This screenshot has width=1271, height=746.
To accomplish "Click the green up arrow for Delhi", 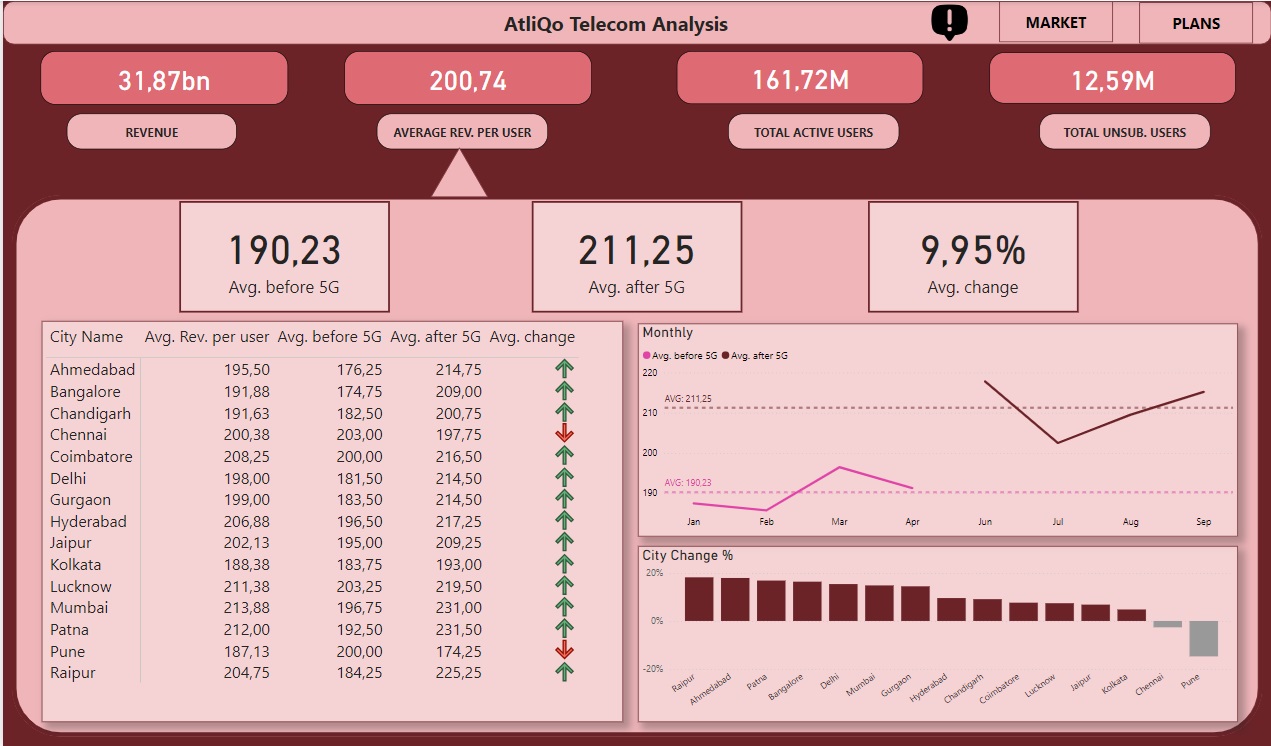I will [x=564, y=478].
